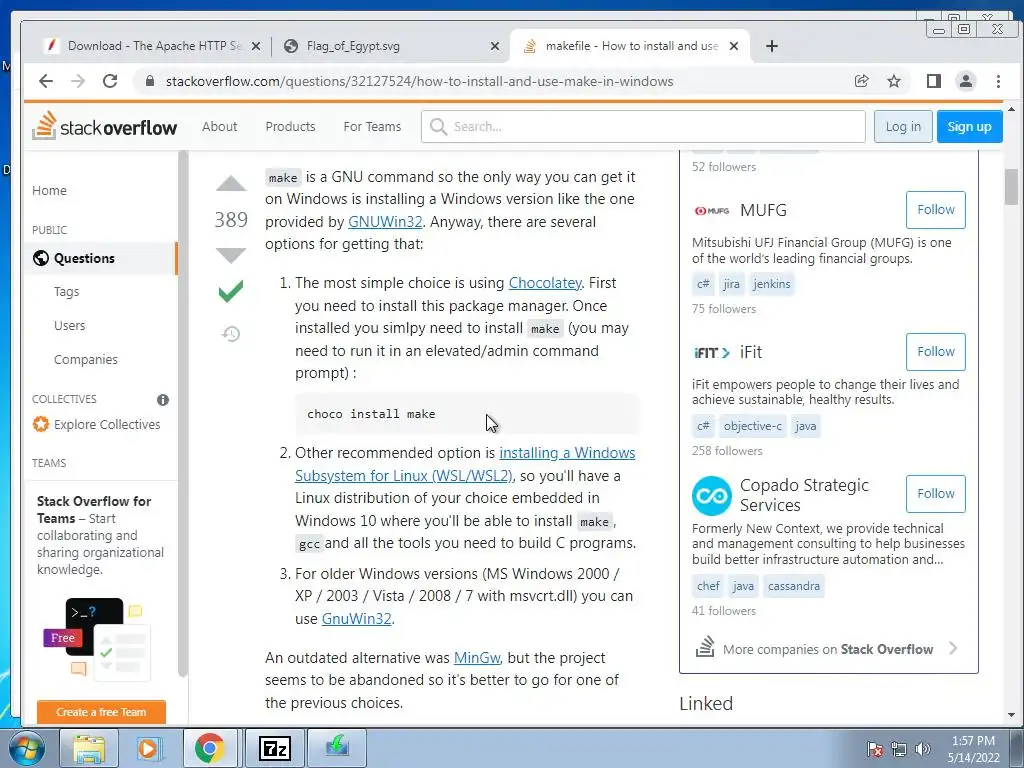Open the About menu item
The image size is (1024, 768).
coord(219,127)
